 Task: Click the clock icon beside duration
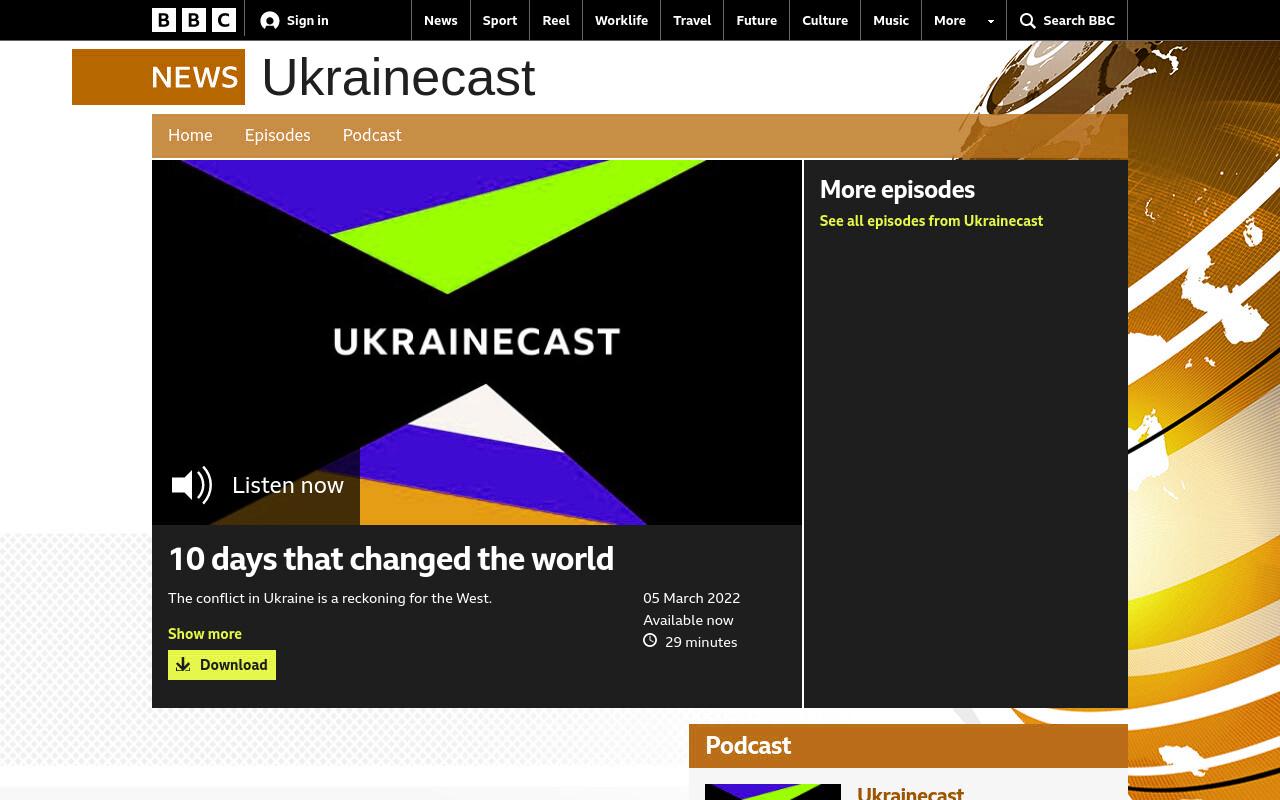(x=650, y=641)
